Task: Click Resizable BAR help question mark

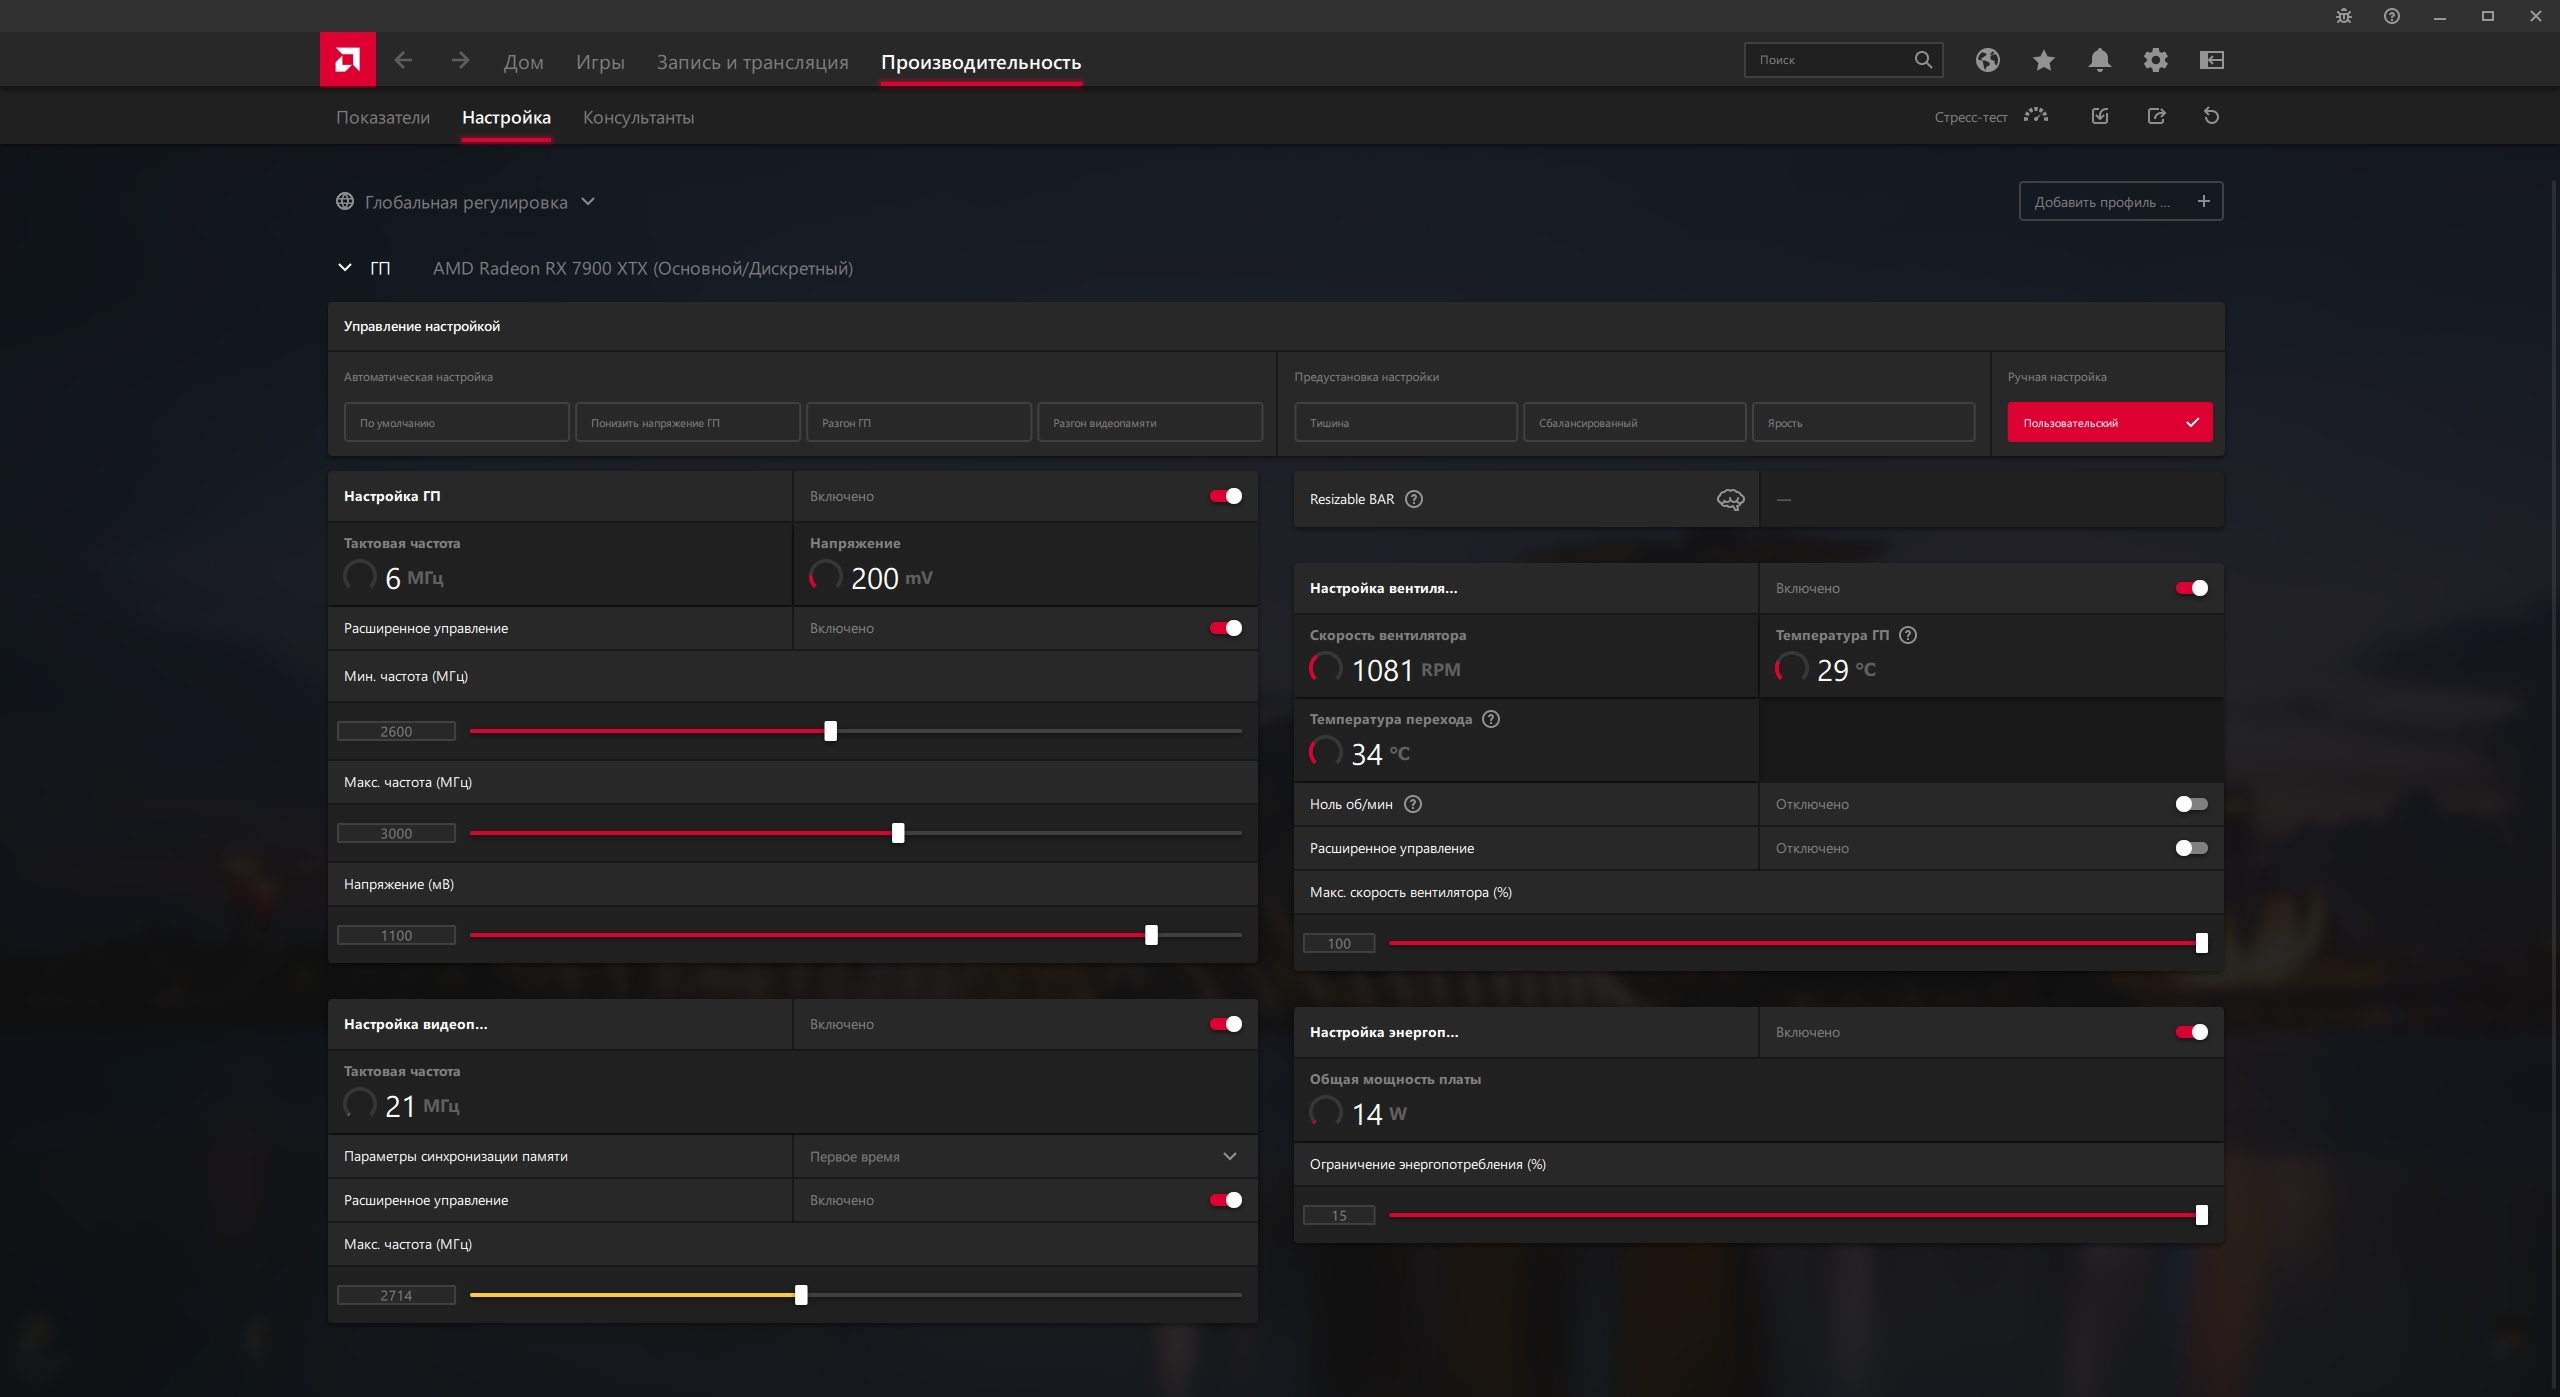Action: pos(1414,499)
